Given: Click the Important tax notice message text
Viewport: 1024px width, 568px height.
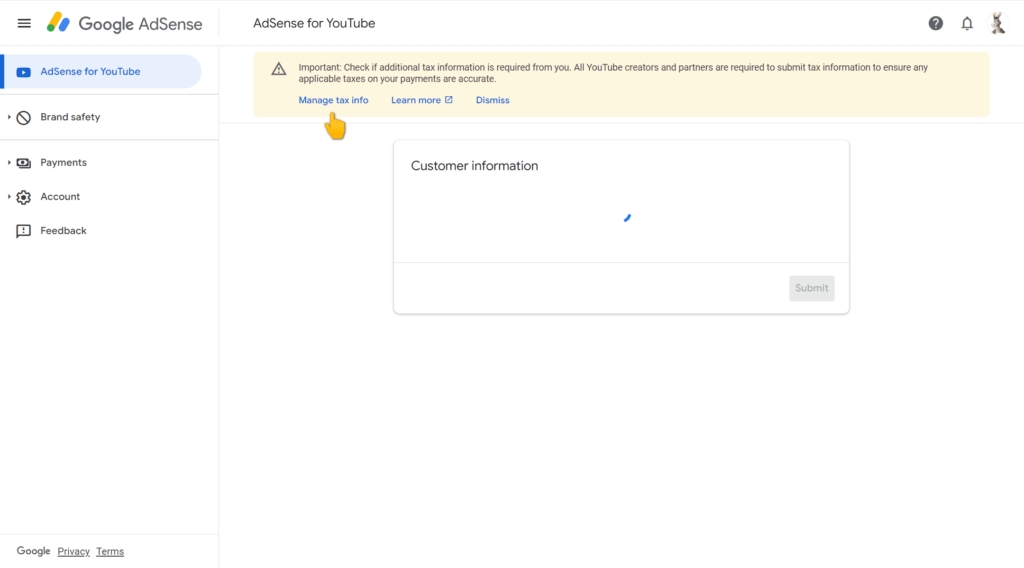Looking at the screenshot, I should coord(613,73).
